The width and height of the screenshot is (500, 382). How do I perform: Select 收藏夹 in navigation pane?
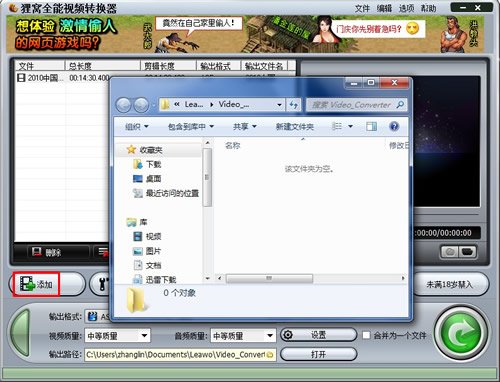pos(151,150)
